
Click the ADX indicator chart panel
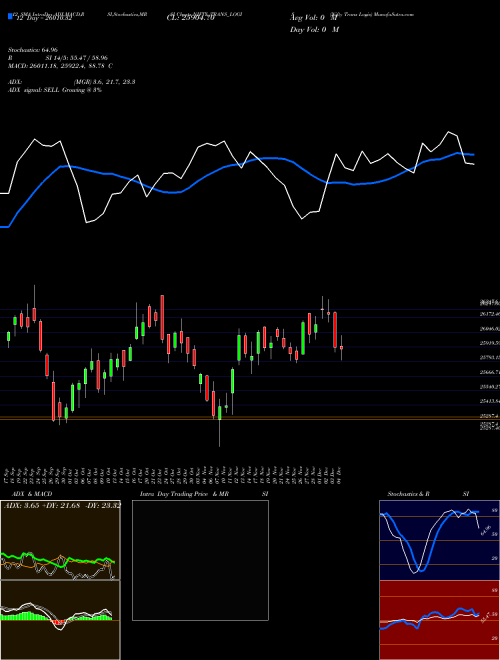[x=60, y=540]
